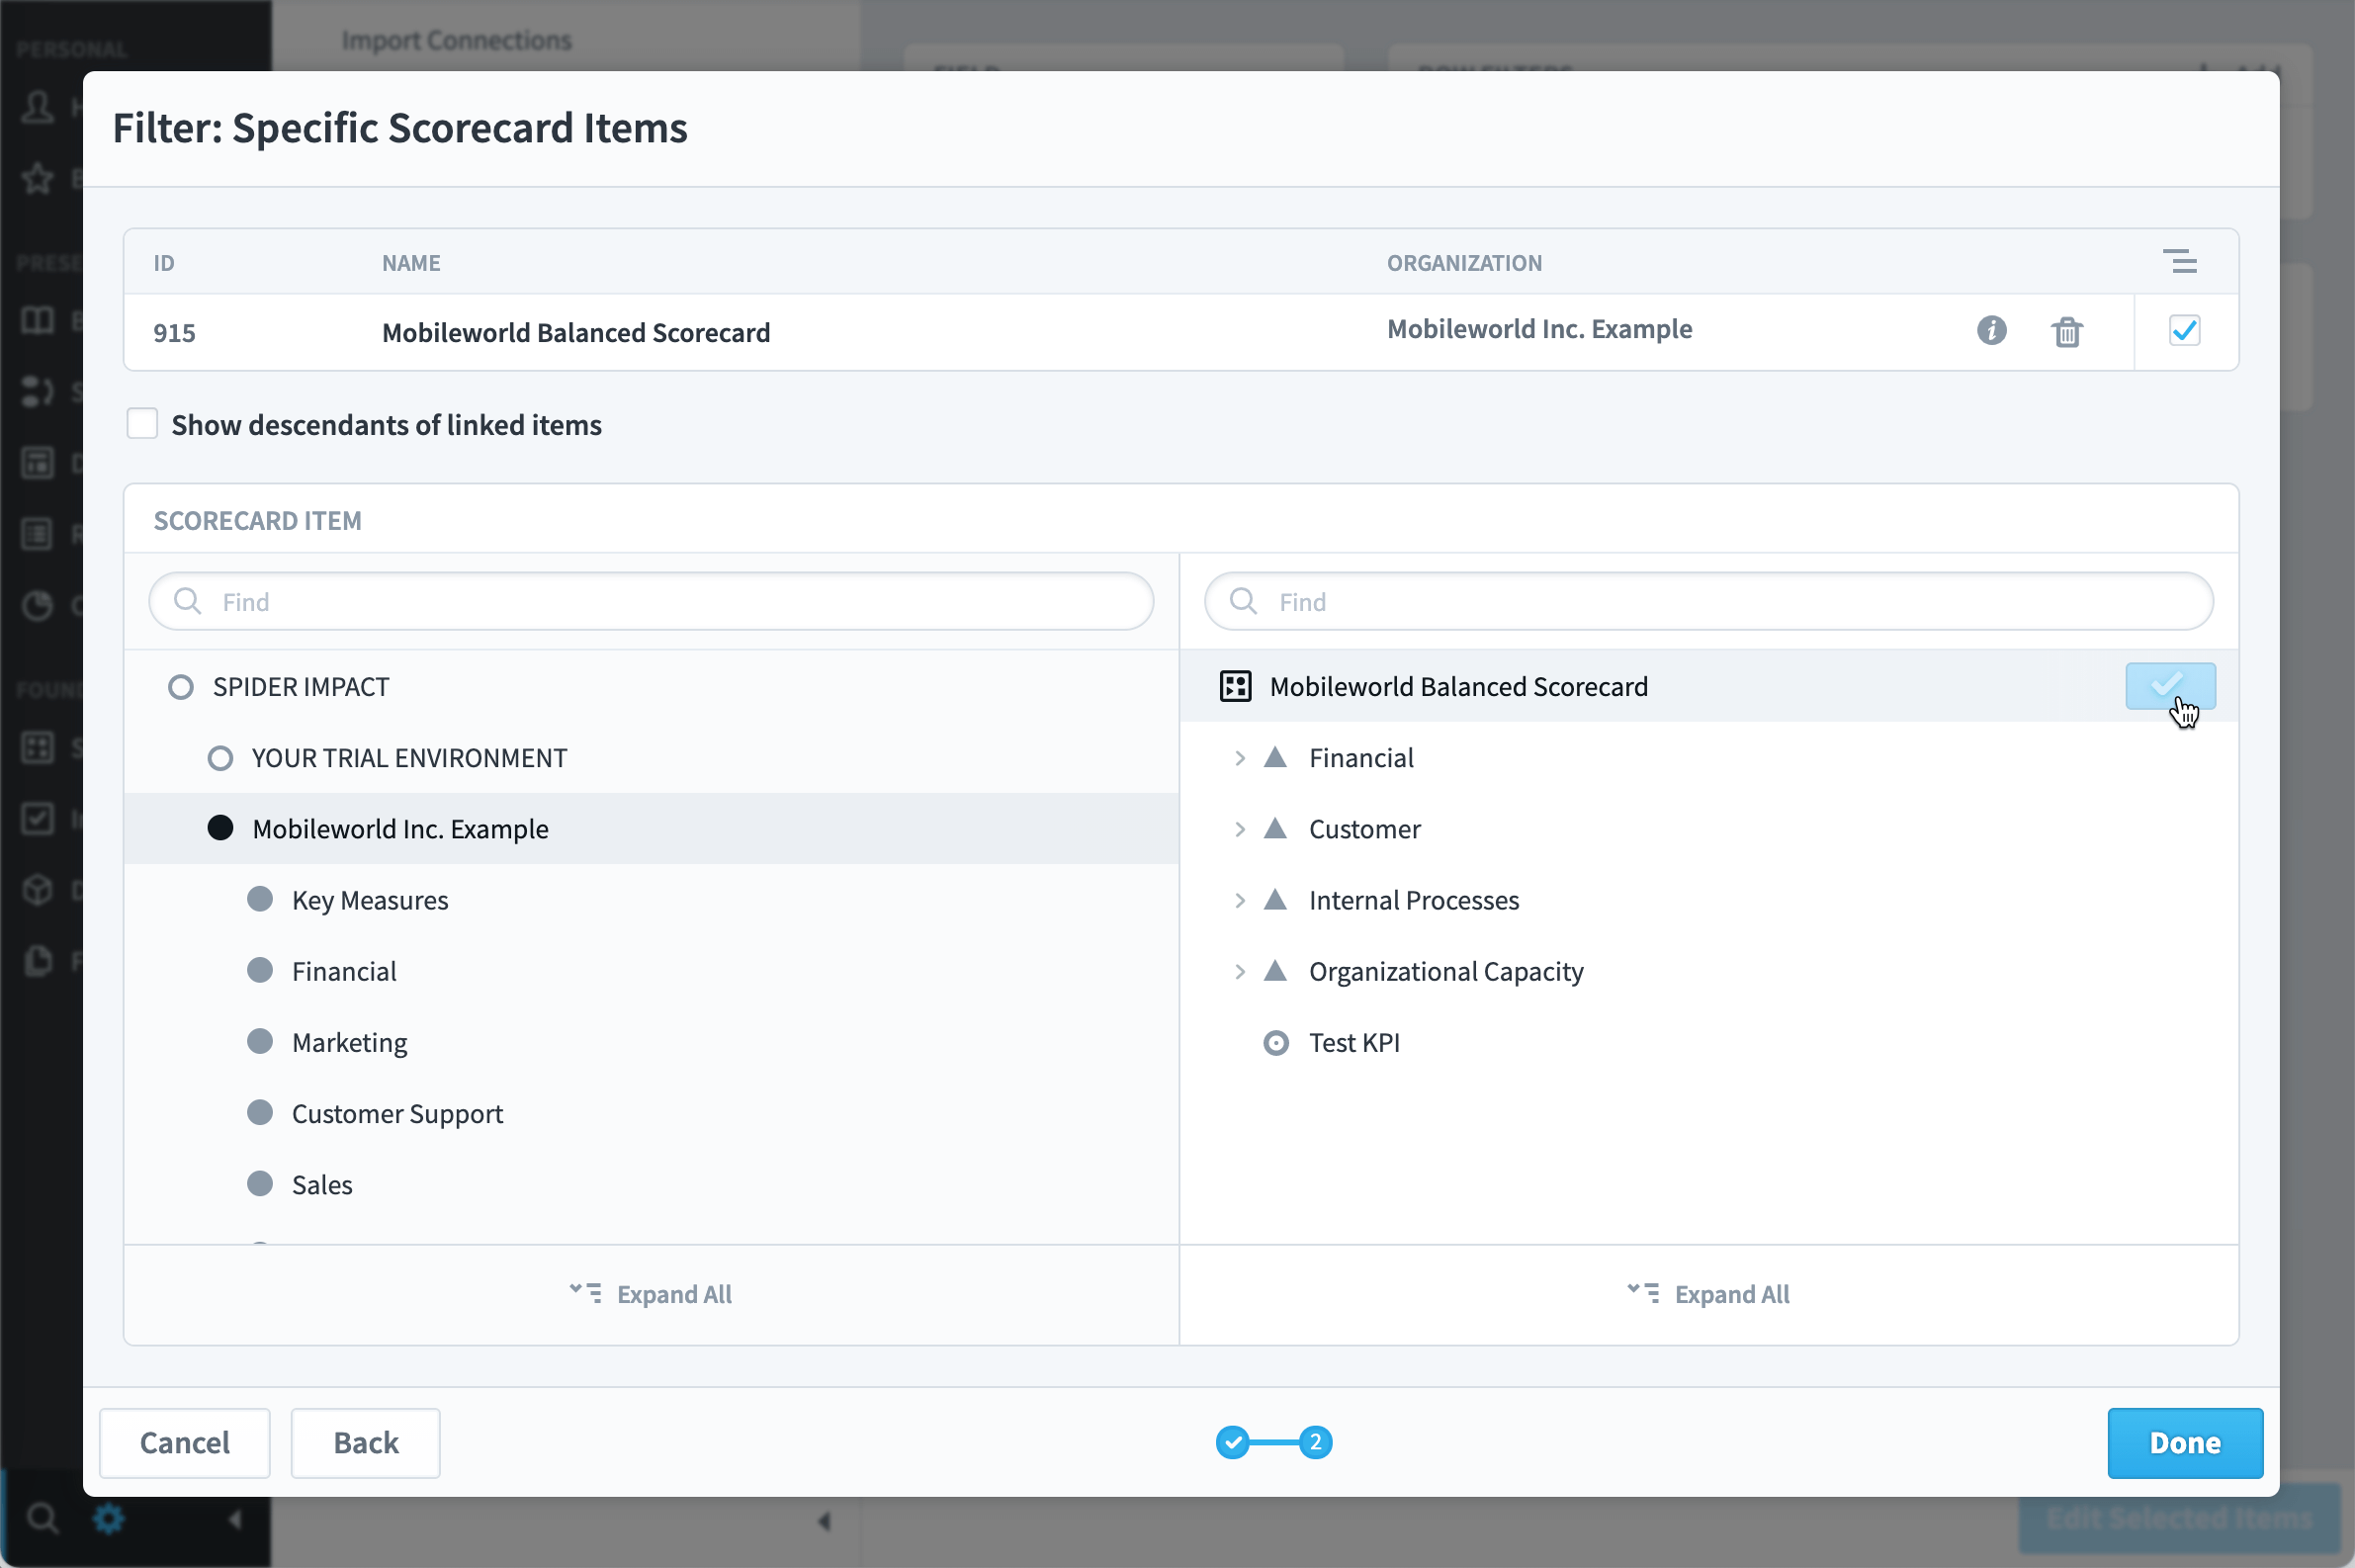
Task: Expand the Internal Processes perspective node
Action: 1240,900
